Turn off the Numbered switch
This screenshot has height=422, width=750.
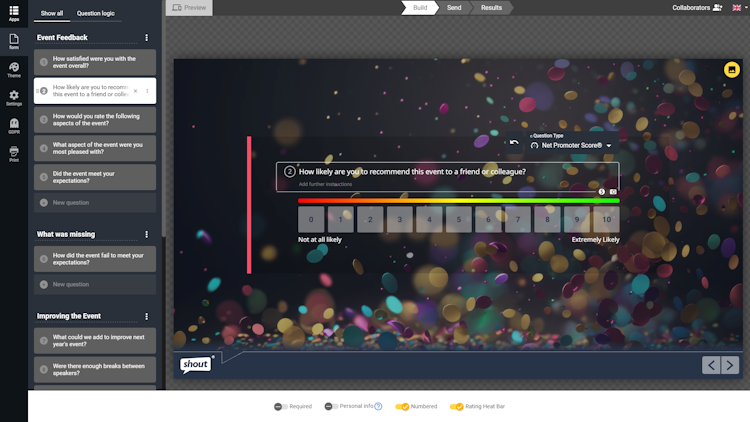(402, 407)
